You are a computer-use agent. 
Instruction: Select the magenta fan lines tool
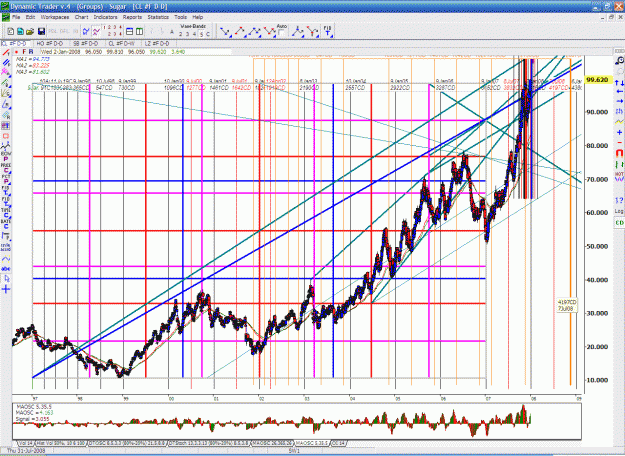[6, 72]
